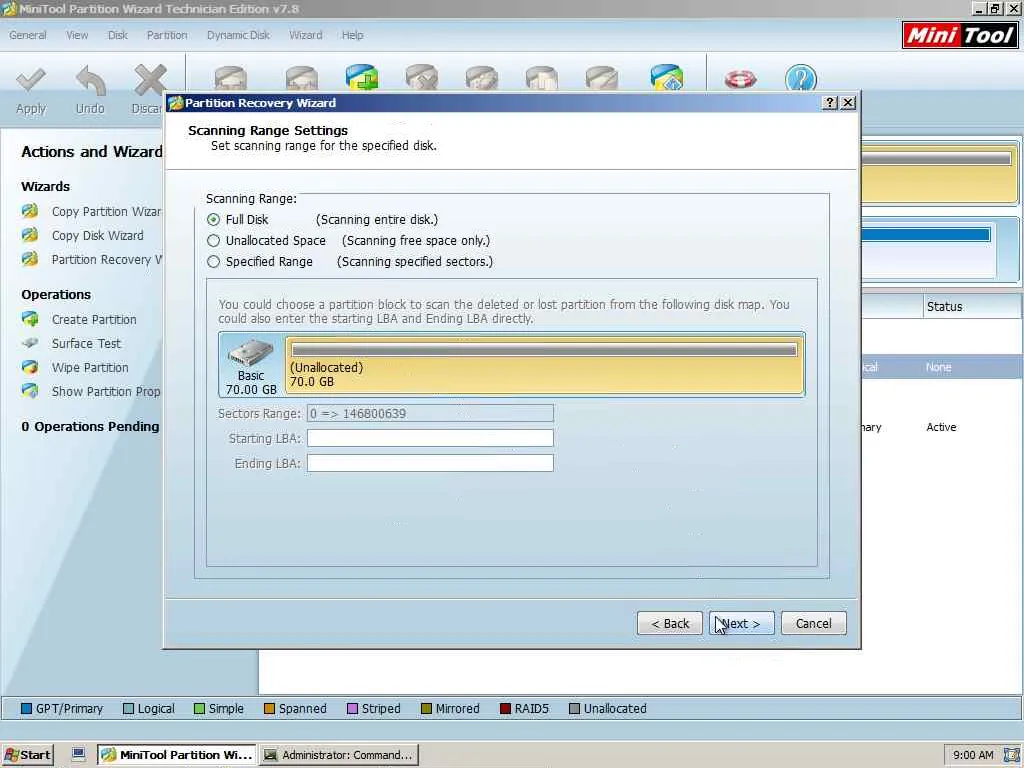Click the Surface Test sidebar icon

tap(30, 343)
